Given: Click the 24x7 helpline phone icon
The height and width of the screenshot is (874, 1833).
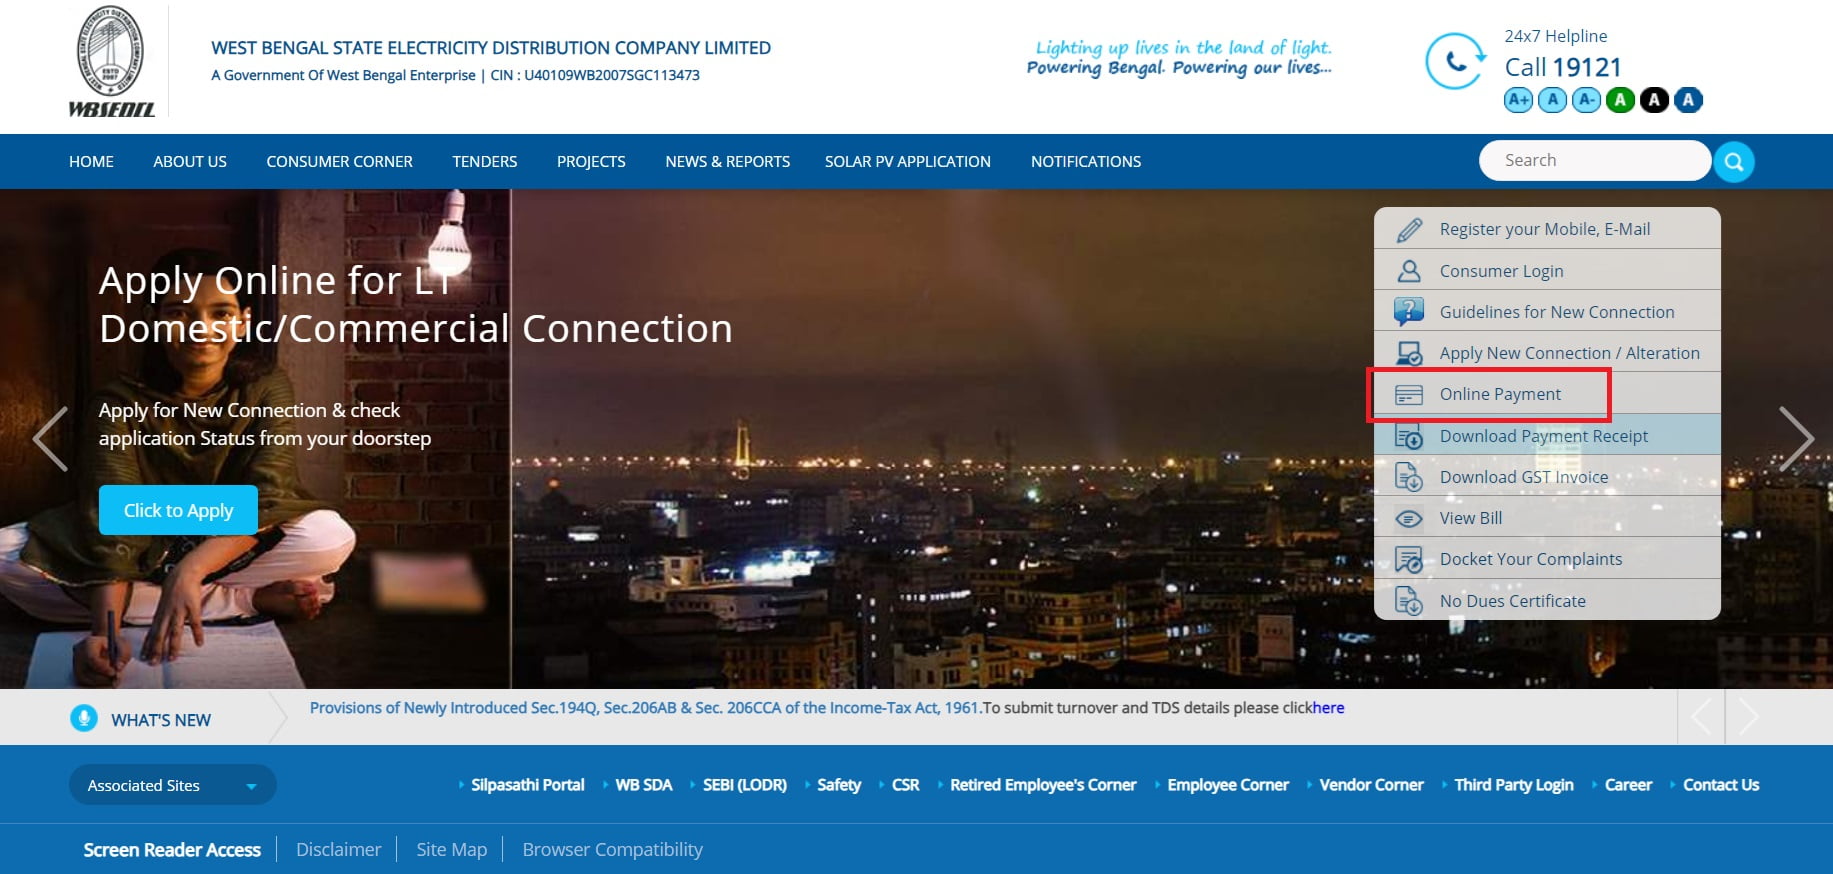Looking at the screenshot, I should click(x=1455, y=62).
